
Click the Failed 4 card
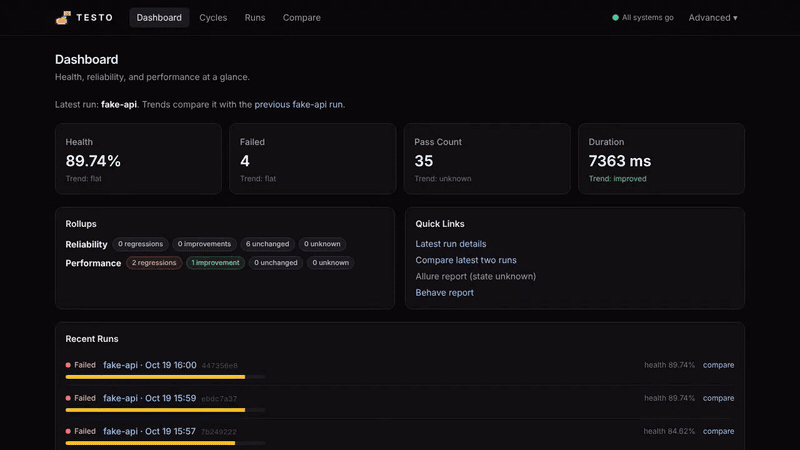(313, 159)
